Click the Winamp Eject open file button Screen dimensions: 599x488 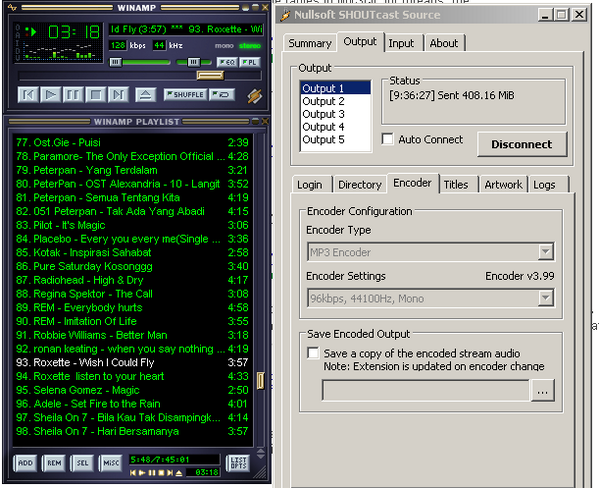(x=146, y=94)
